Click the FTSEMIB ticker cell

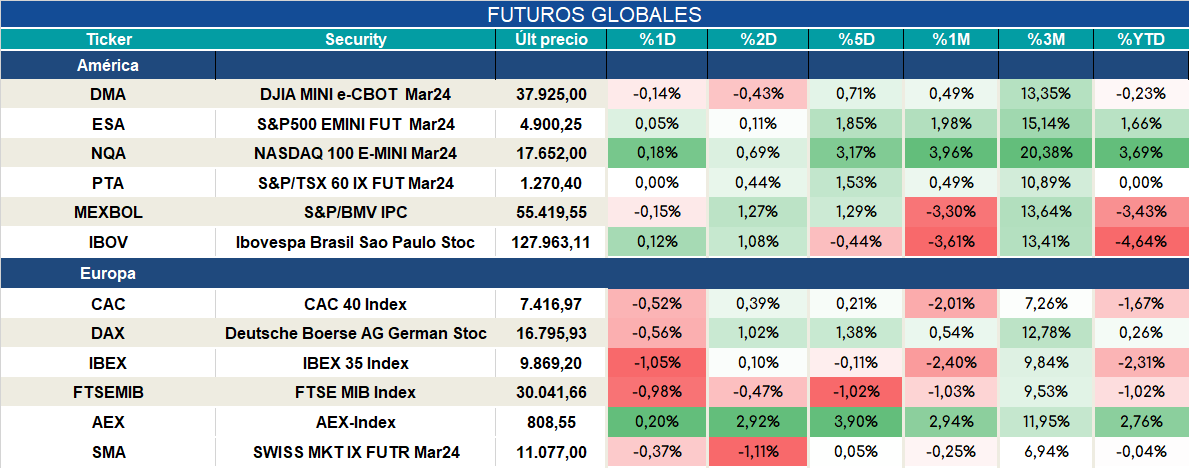108,393
